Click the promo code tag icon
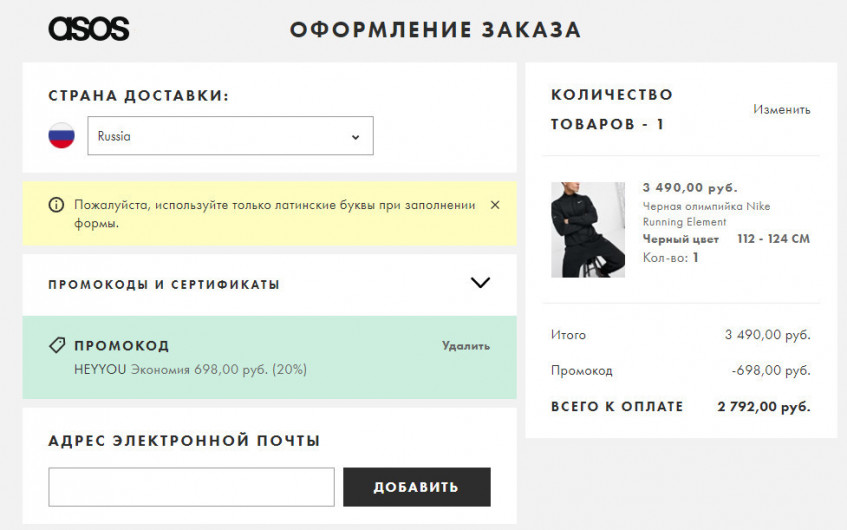This screenshot has width=847, height=530. pyautogui.click(x=57, y=345)
